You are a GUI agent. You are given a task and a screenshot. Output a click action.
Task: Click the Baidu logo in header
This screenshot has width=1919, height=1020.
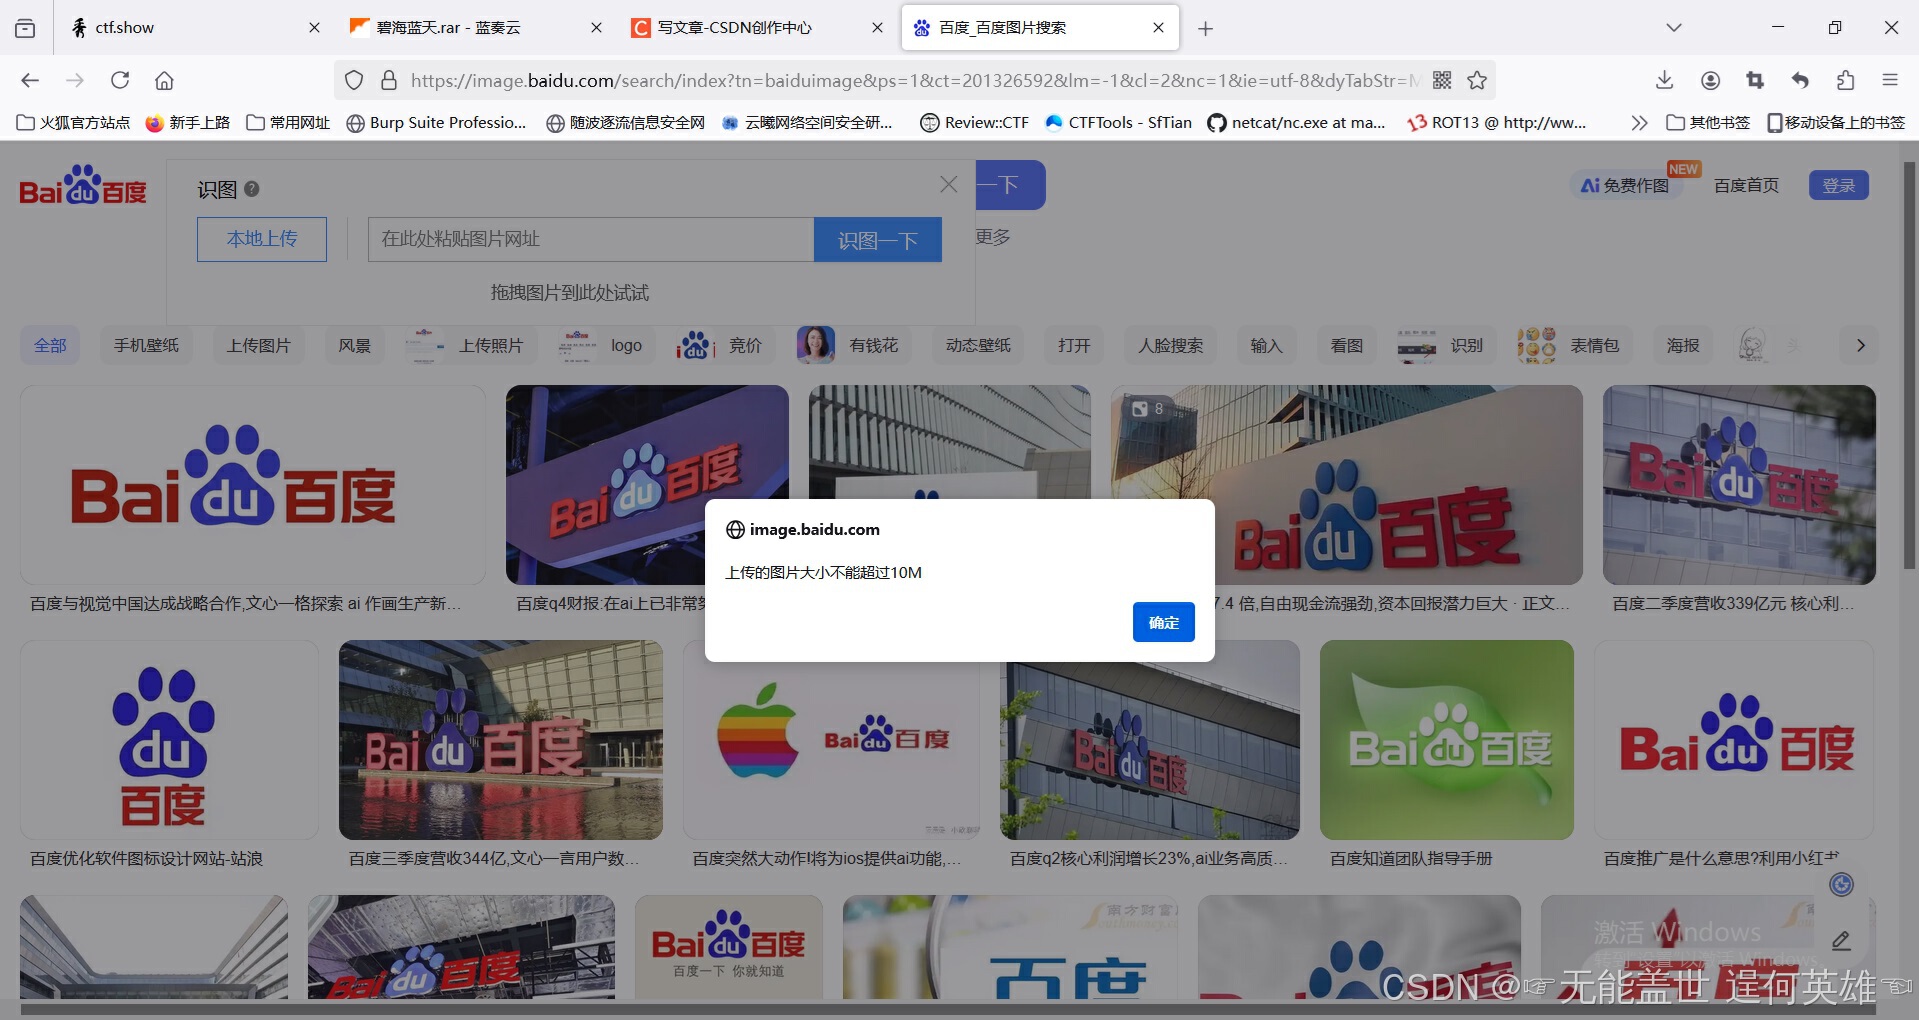[x=83, y=186]
